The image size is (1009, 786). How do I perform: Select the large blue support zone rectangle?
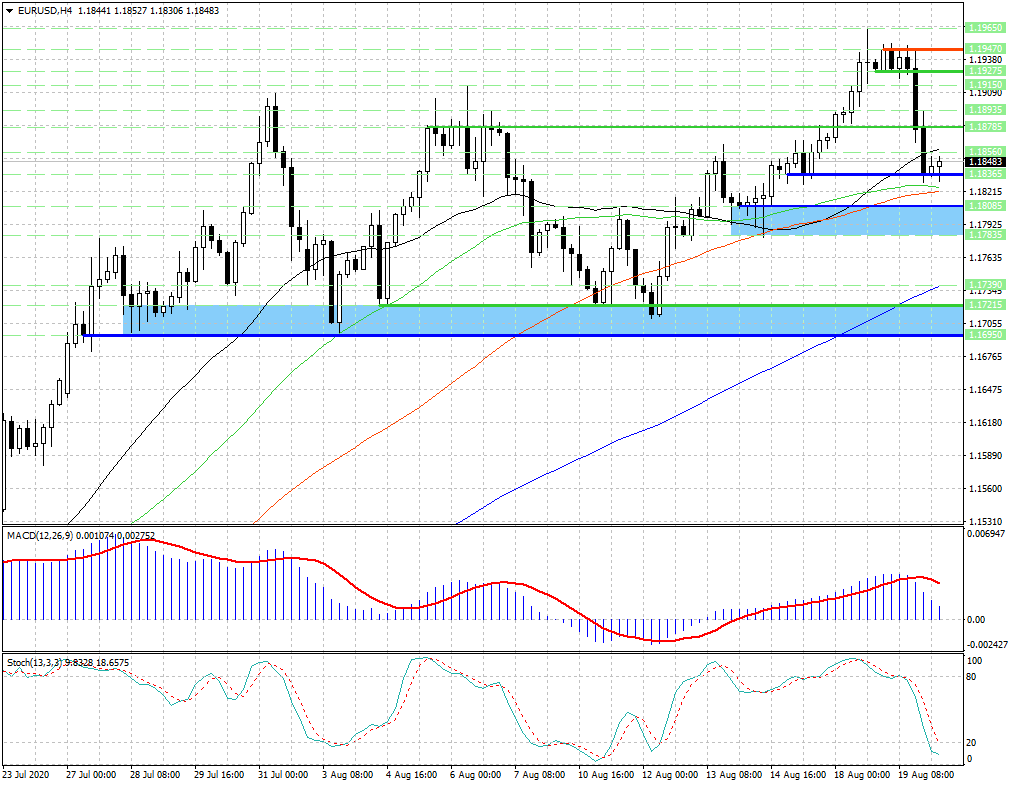(x=543, y=321)
